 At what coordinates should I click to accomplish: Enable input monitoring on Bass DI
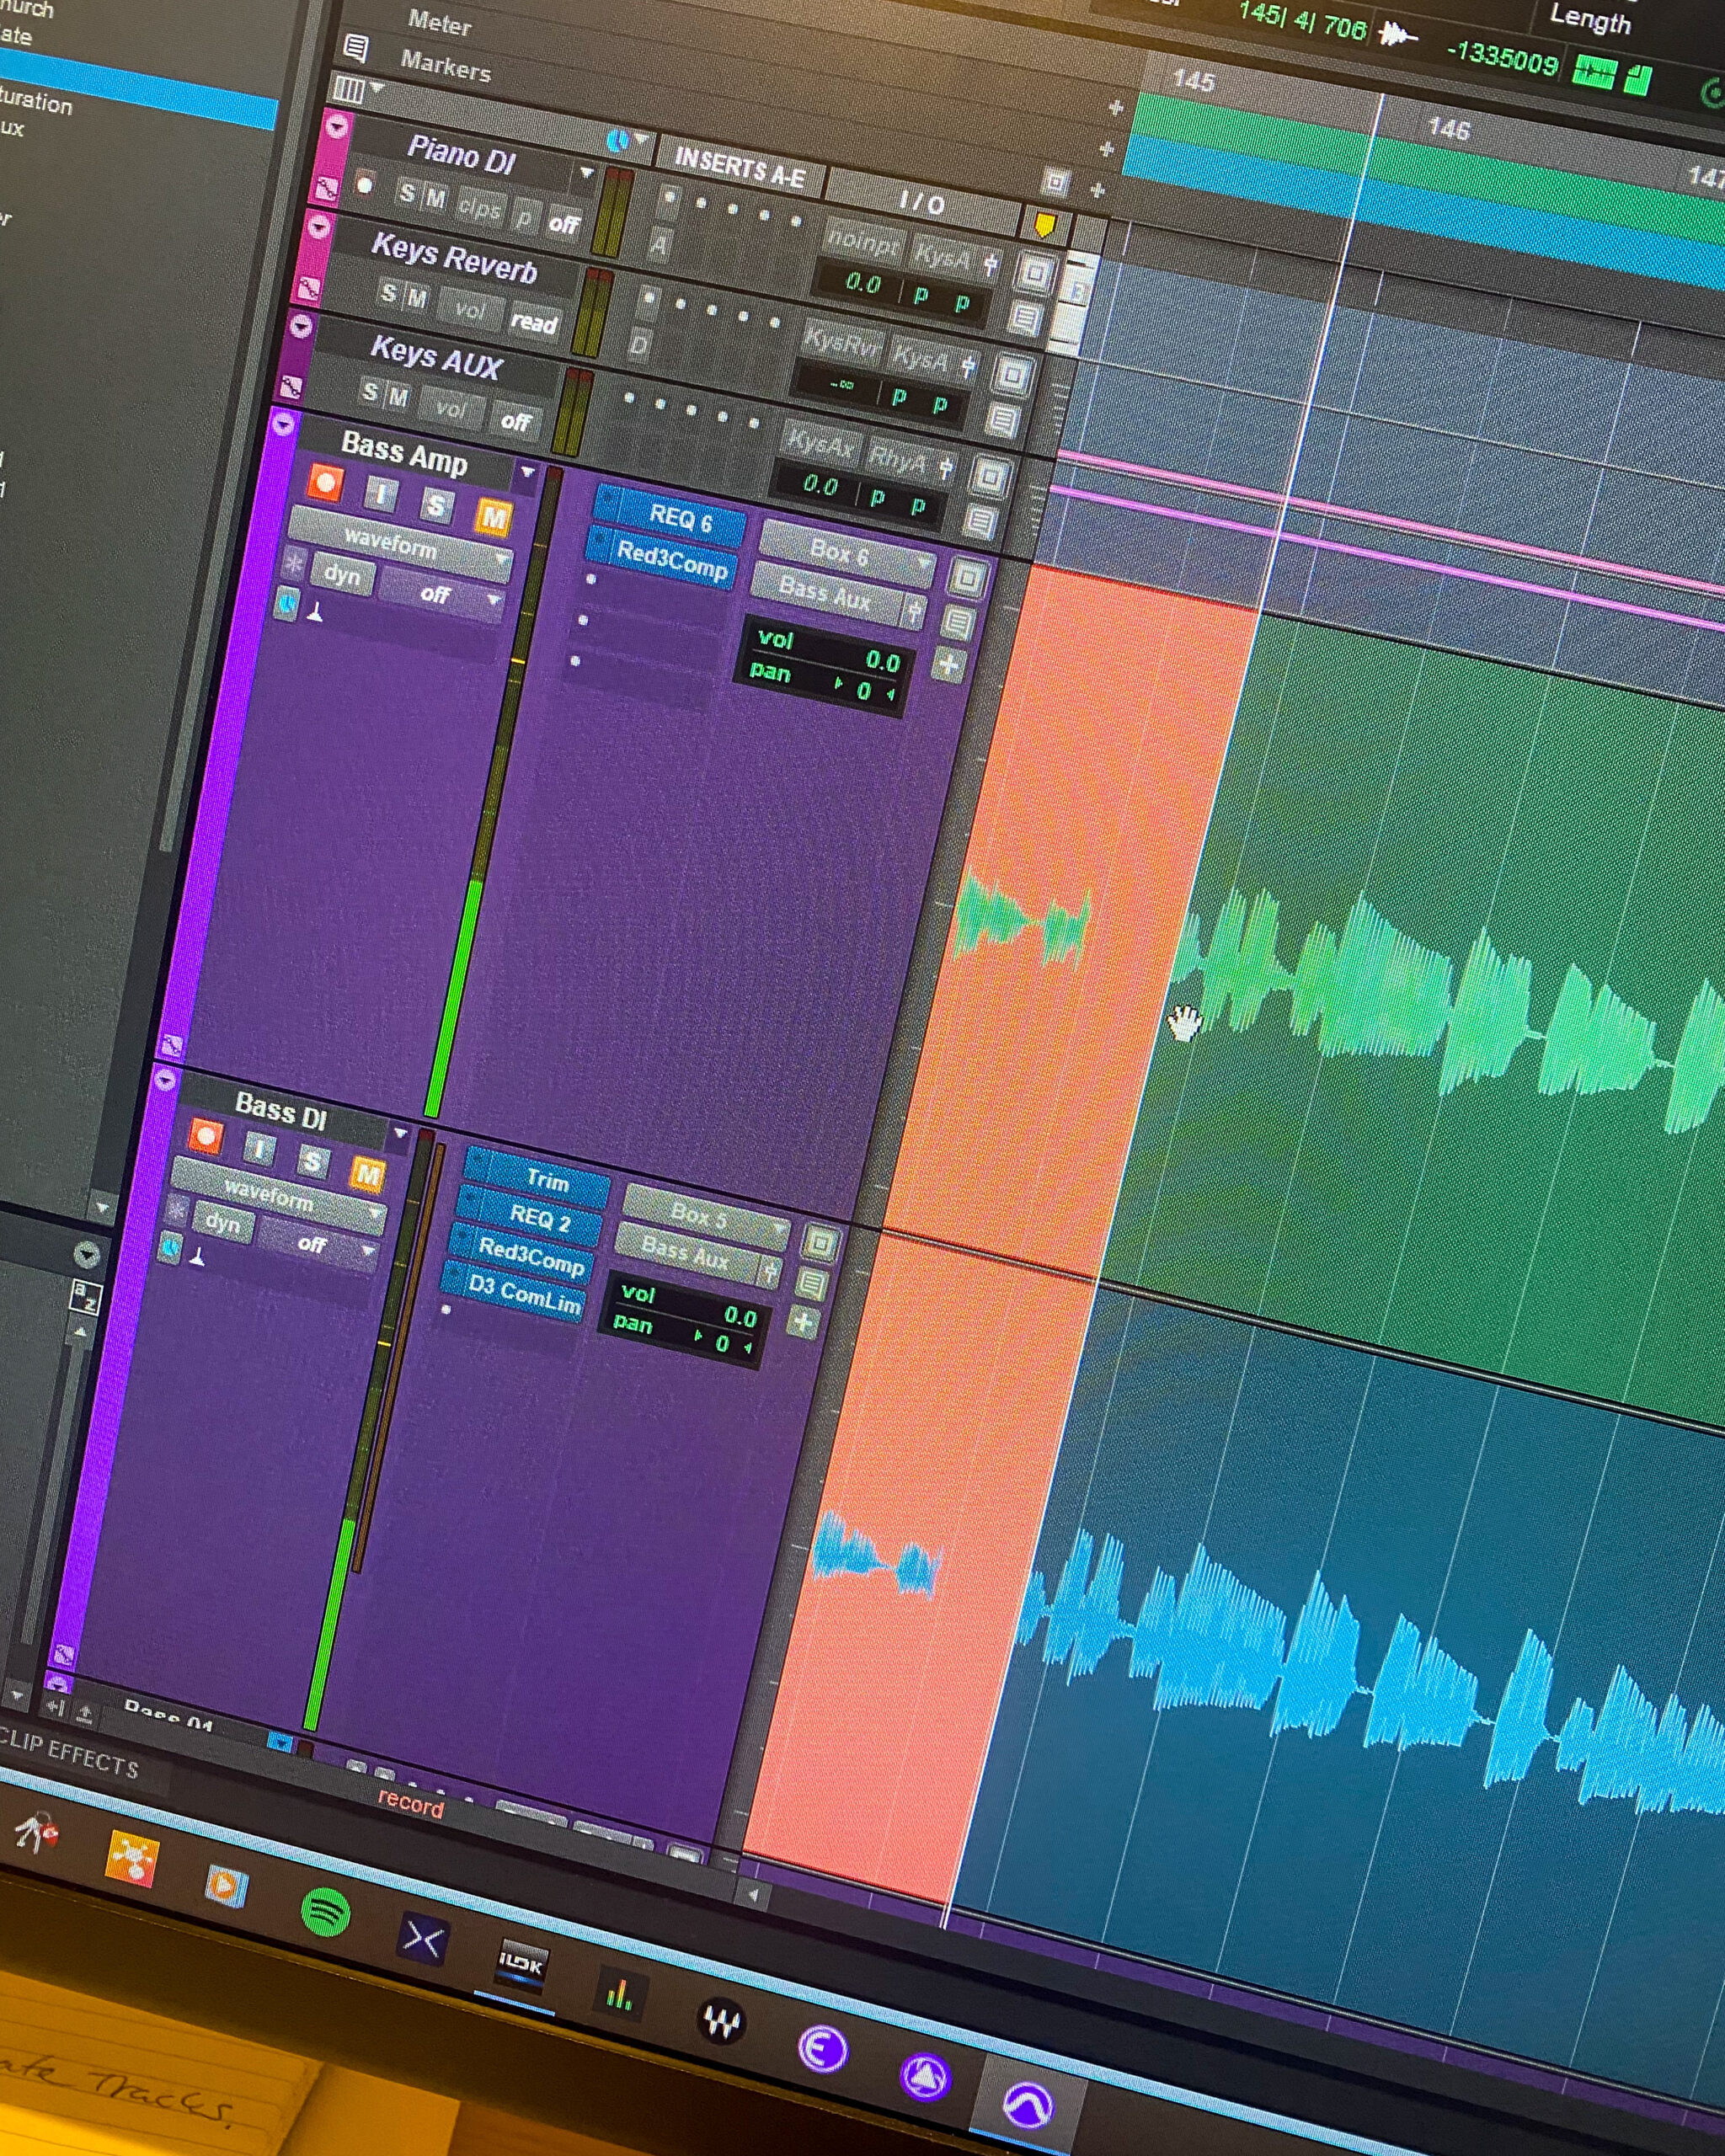pos(260,1148)
